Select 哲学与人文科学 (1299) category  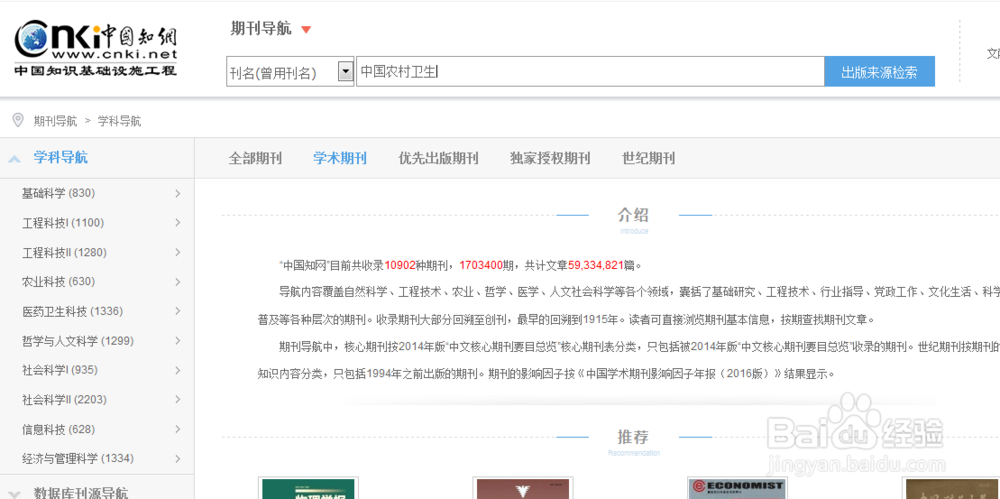[x=78, y=341]
